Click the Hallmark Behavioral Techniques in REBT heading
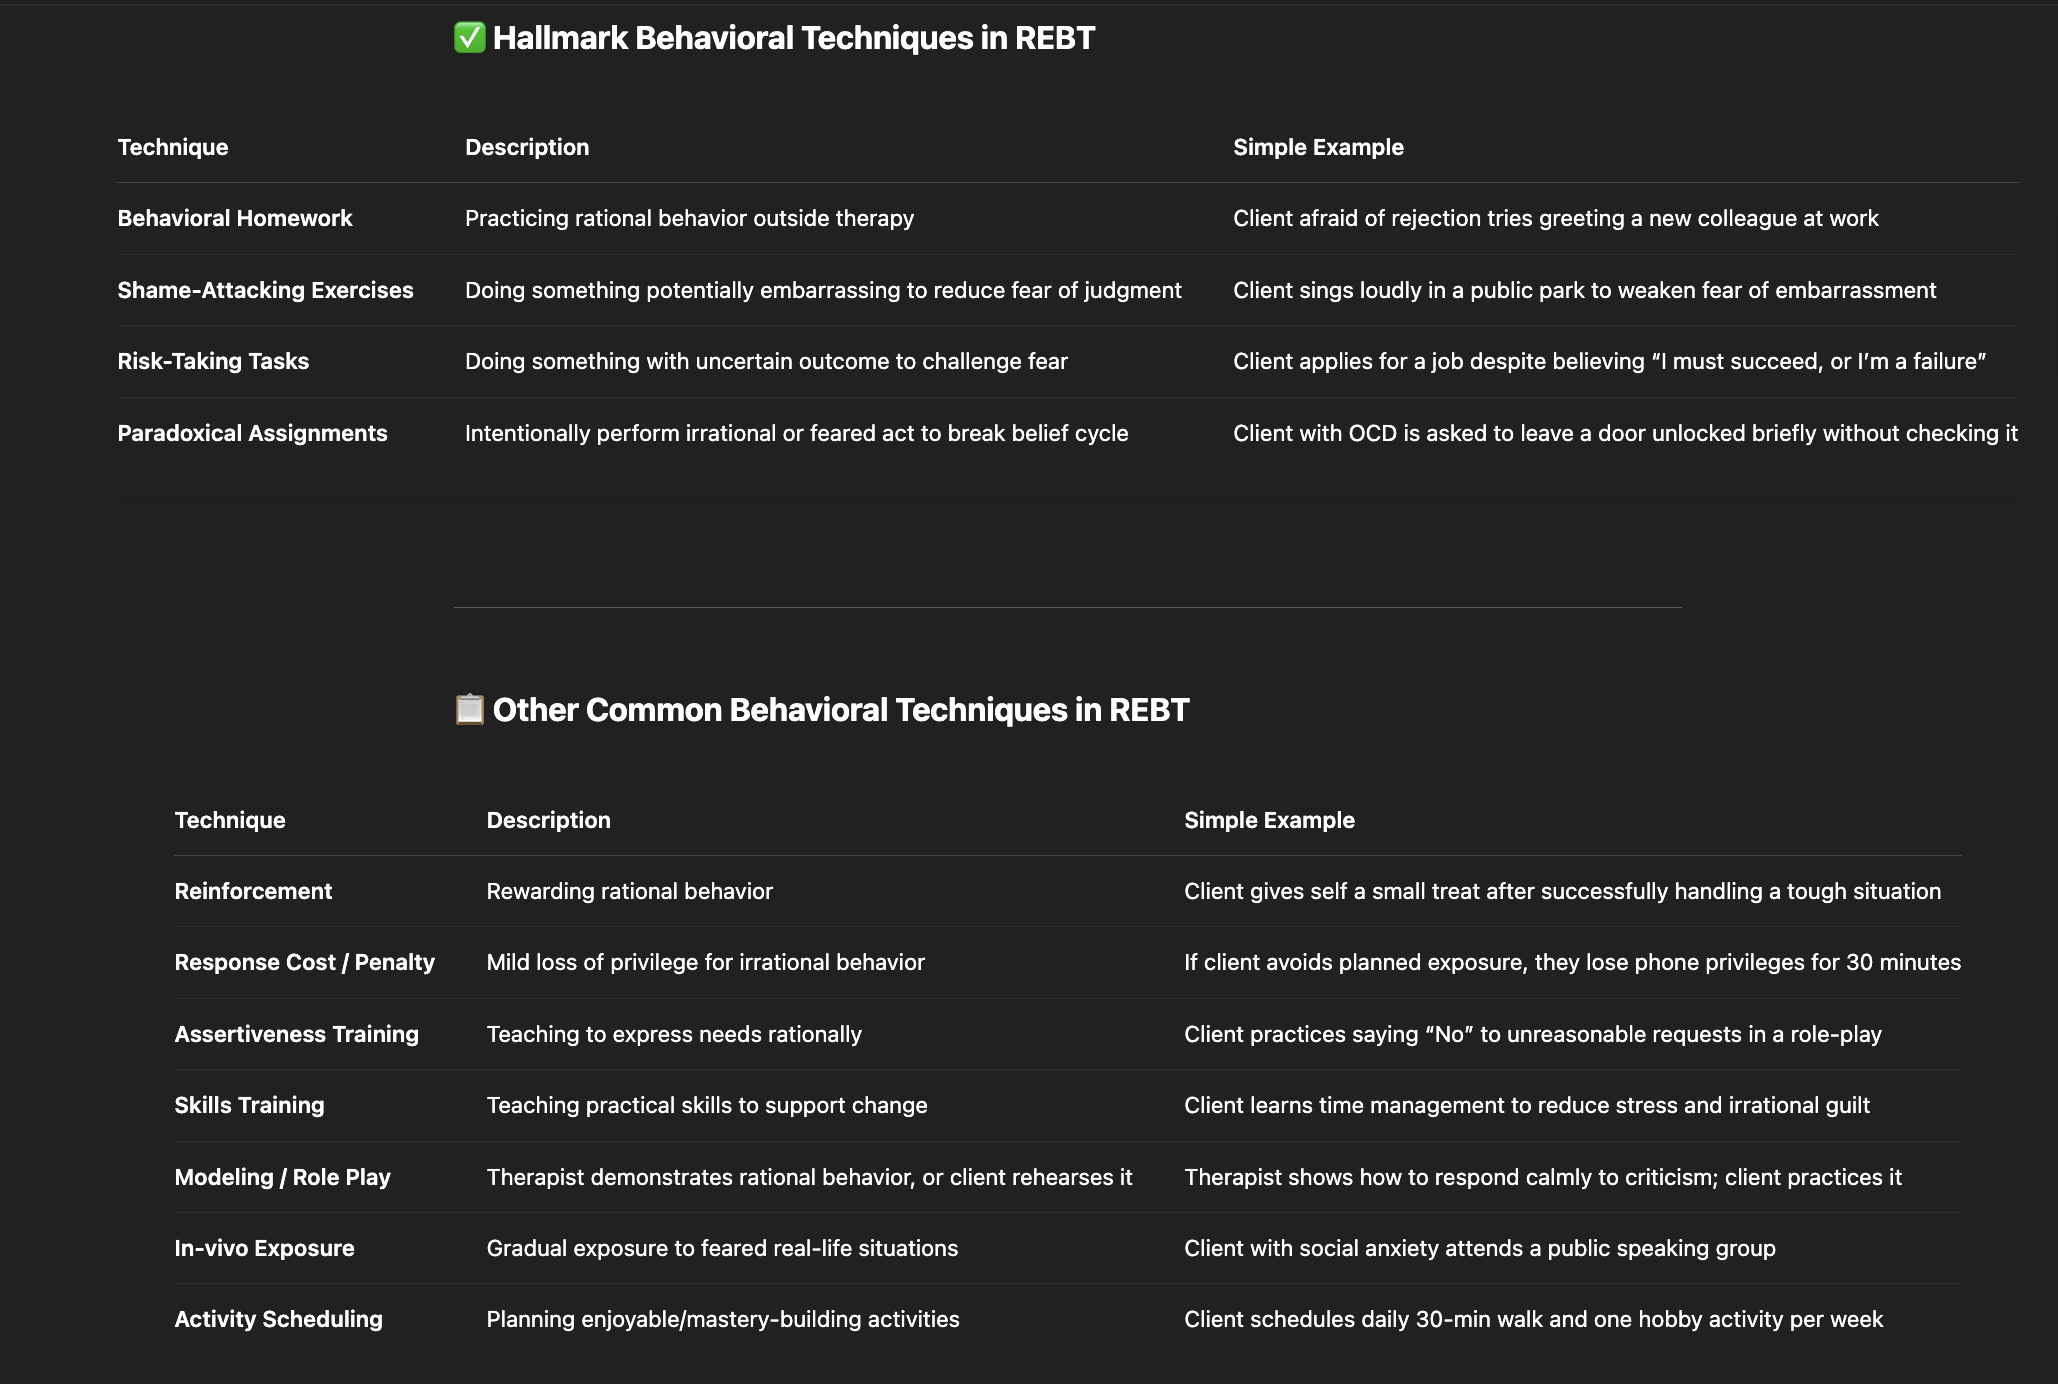Screen dimensions: 2058x1384 794,38
